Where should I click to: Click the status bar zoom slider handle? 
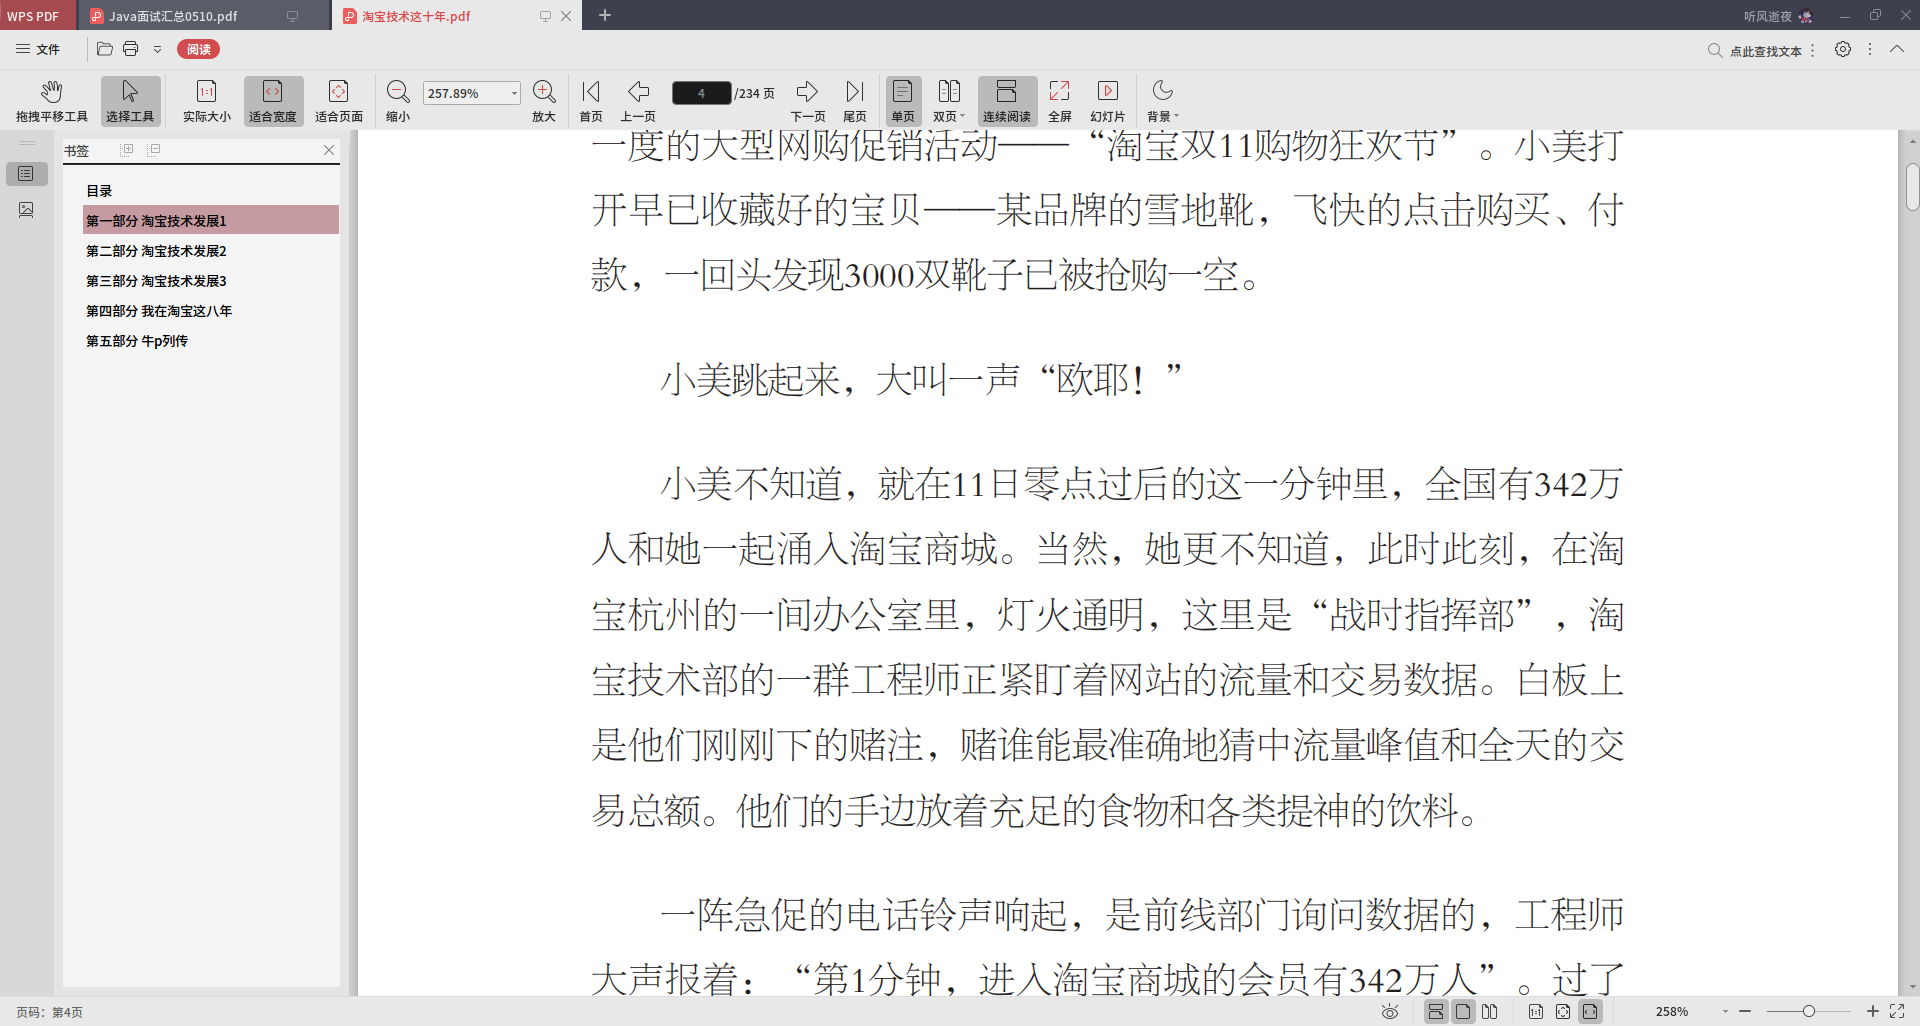pyautogui.click(x=1809, y=1012)
